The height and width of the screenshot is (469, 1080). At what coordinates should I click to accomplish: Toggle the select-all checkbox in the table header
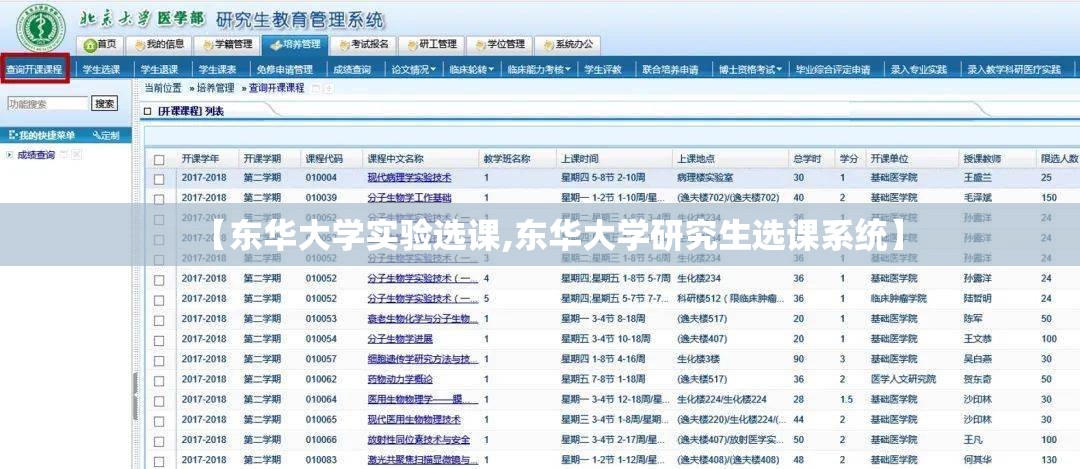pos(159,160)
